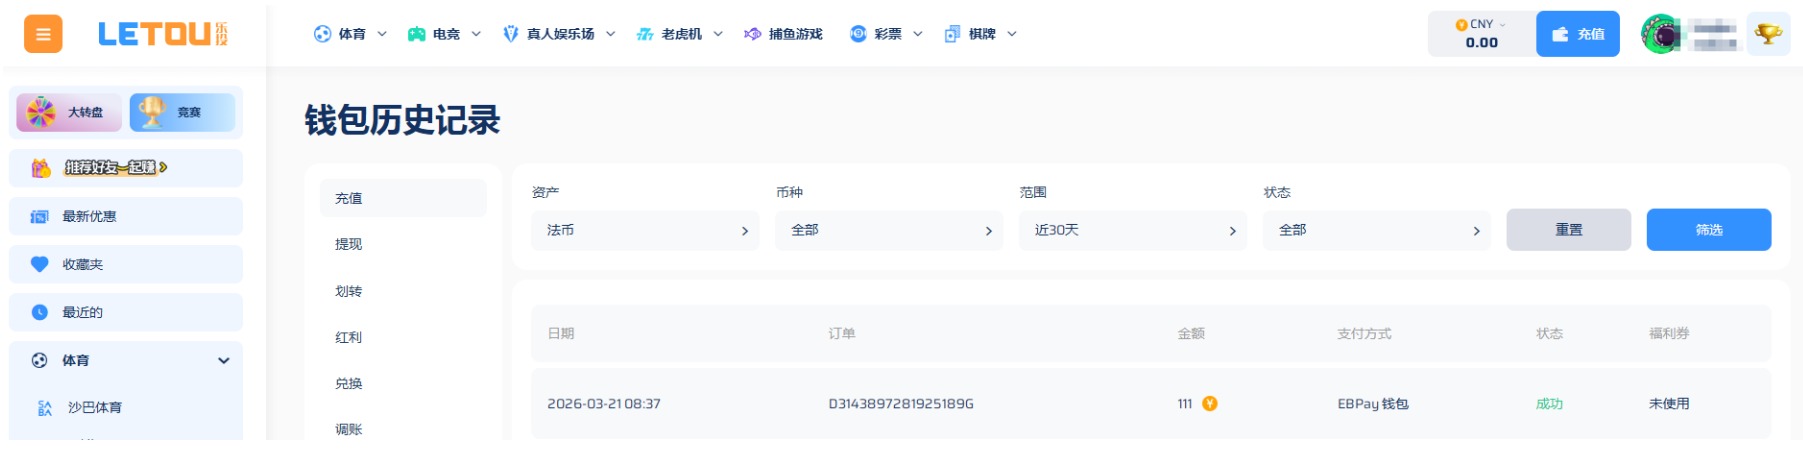Click the blue 充值 deposit button
This screenshot has height=472, width=1803.
1578,34
